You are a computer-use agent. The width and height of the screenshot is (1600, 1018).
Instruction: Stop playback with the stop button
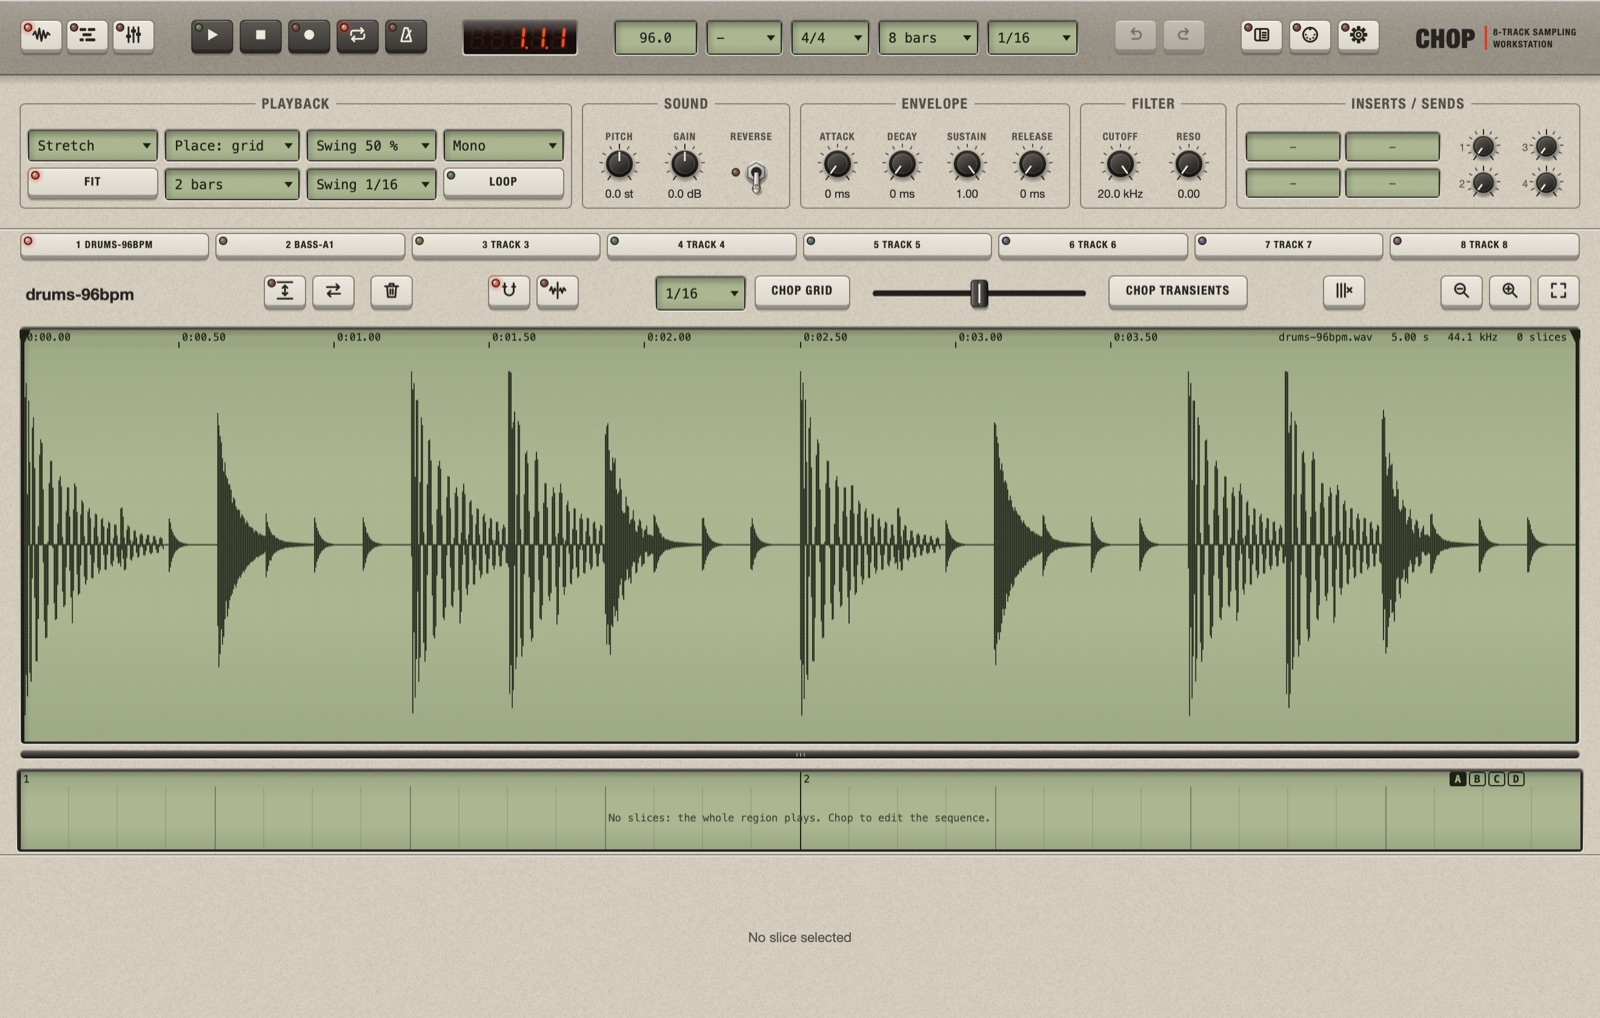260,36
